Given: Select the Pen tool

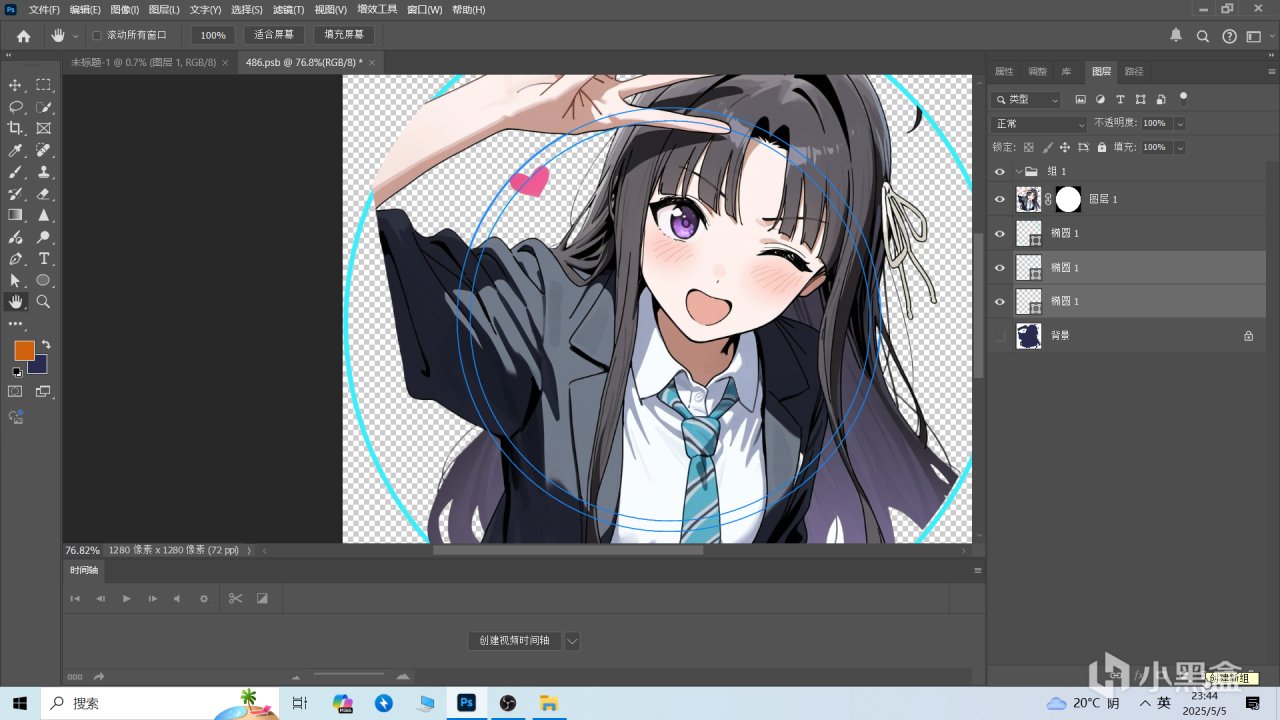Looking at the screenshot, I should click(x=15, y=259).
